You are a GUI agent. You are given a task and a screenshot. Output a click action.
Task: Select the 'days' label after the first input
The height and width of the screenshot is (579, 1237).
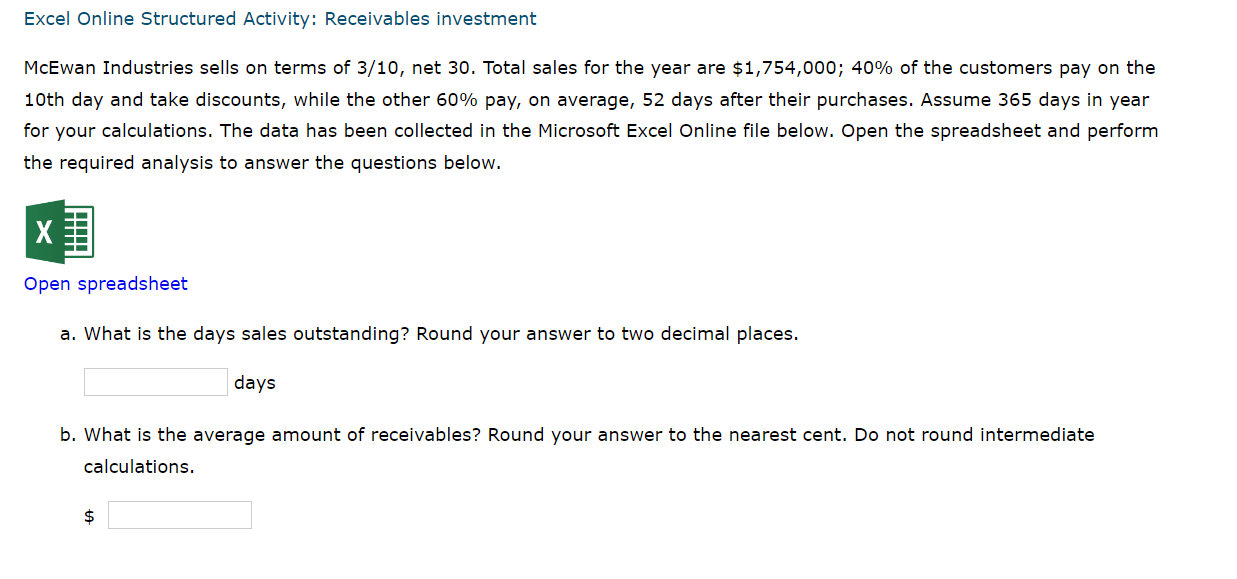click(253, 381)
